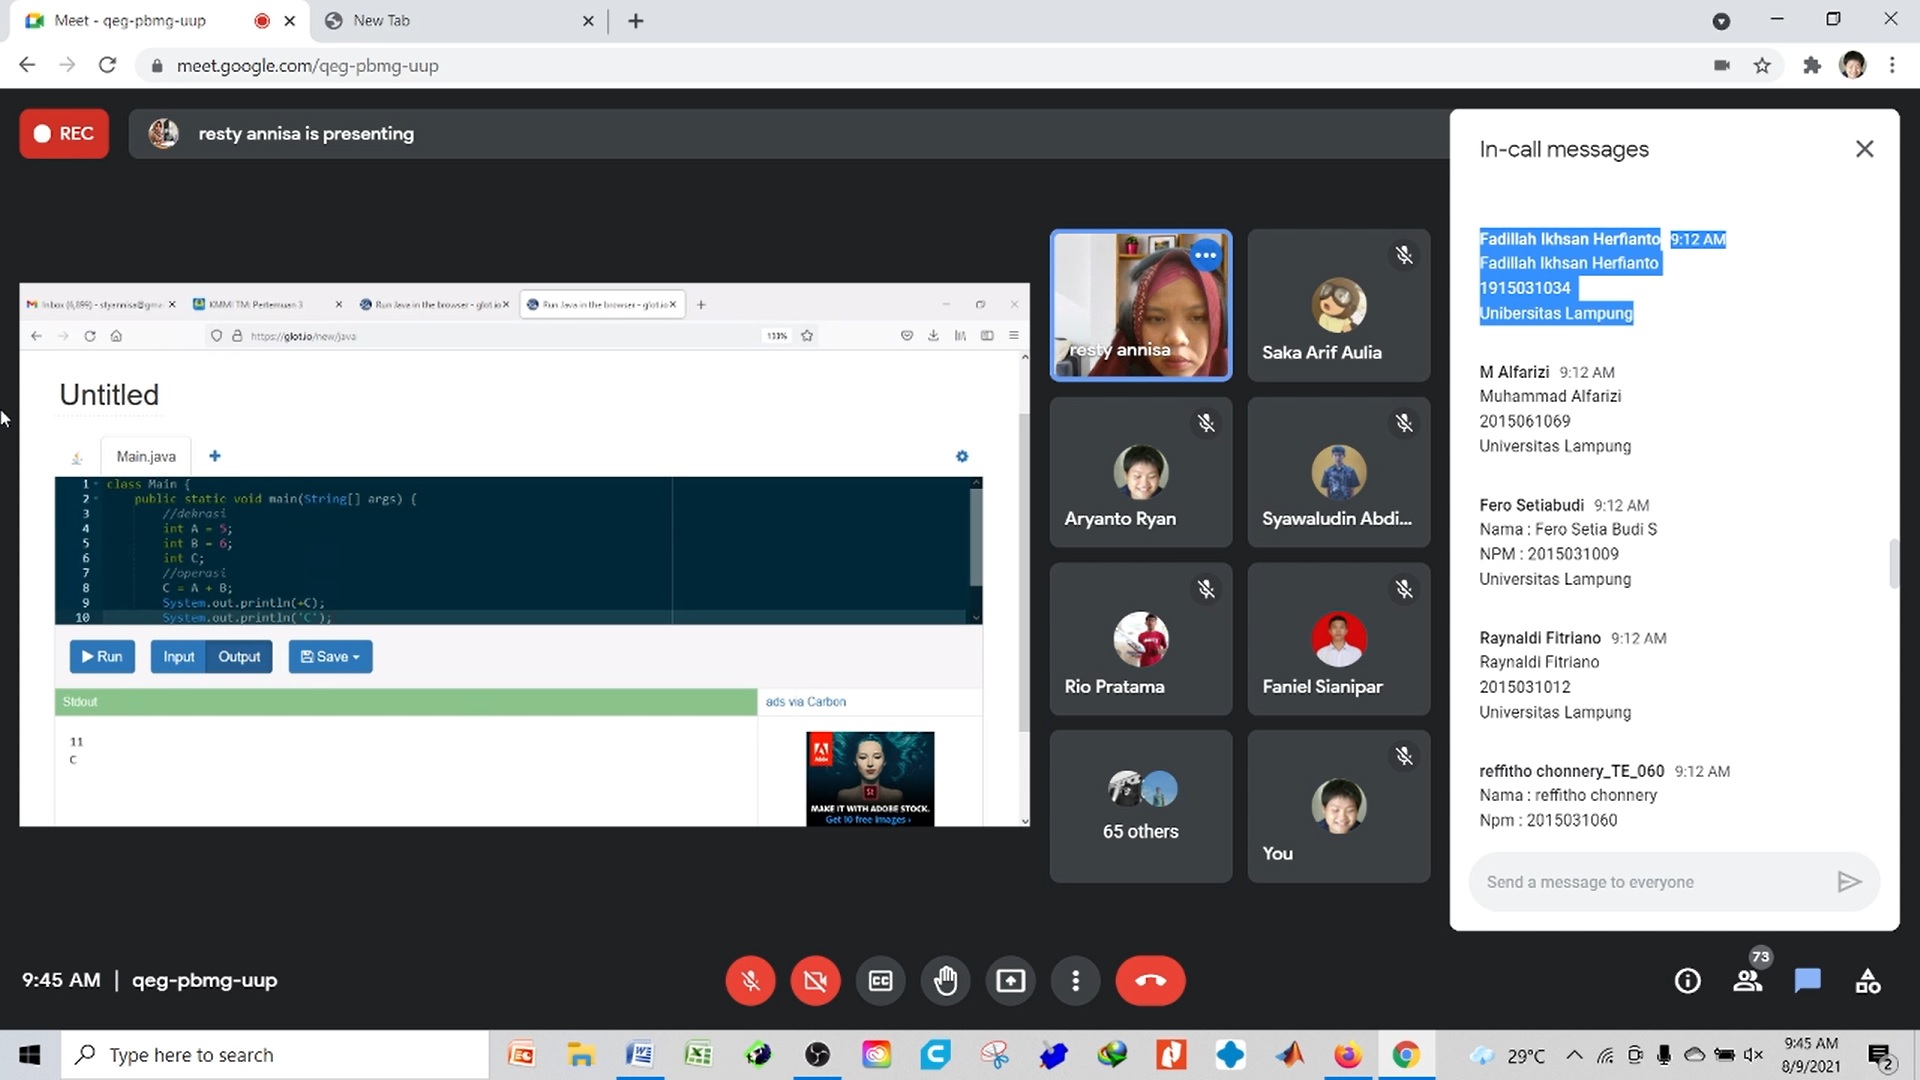Viewport: 1920px width, 1080px height.
Task: Open options on resty annisa tile
Action: (x=1205, y=255)
